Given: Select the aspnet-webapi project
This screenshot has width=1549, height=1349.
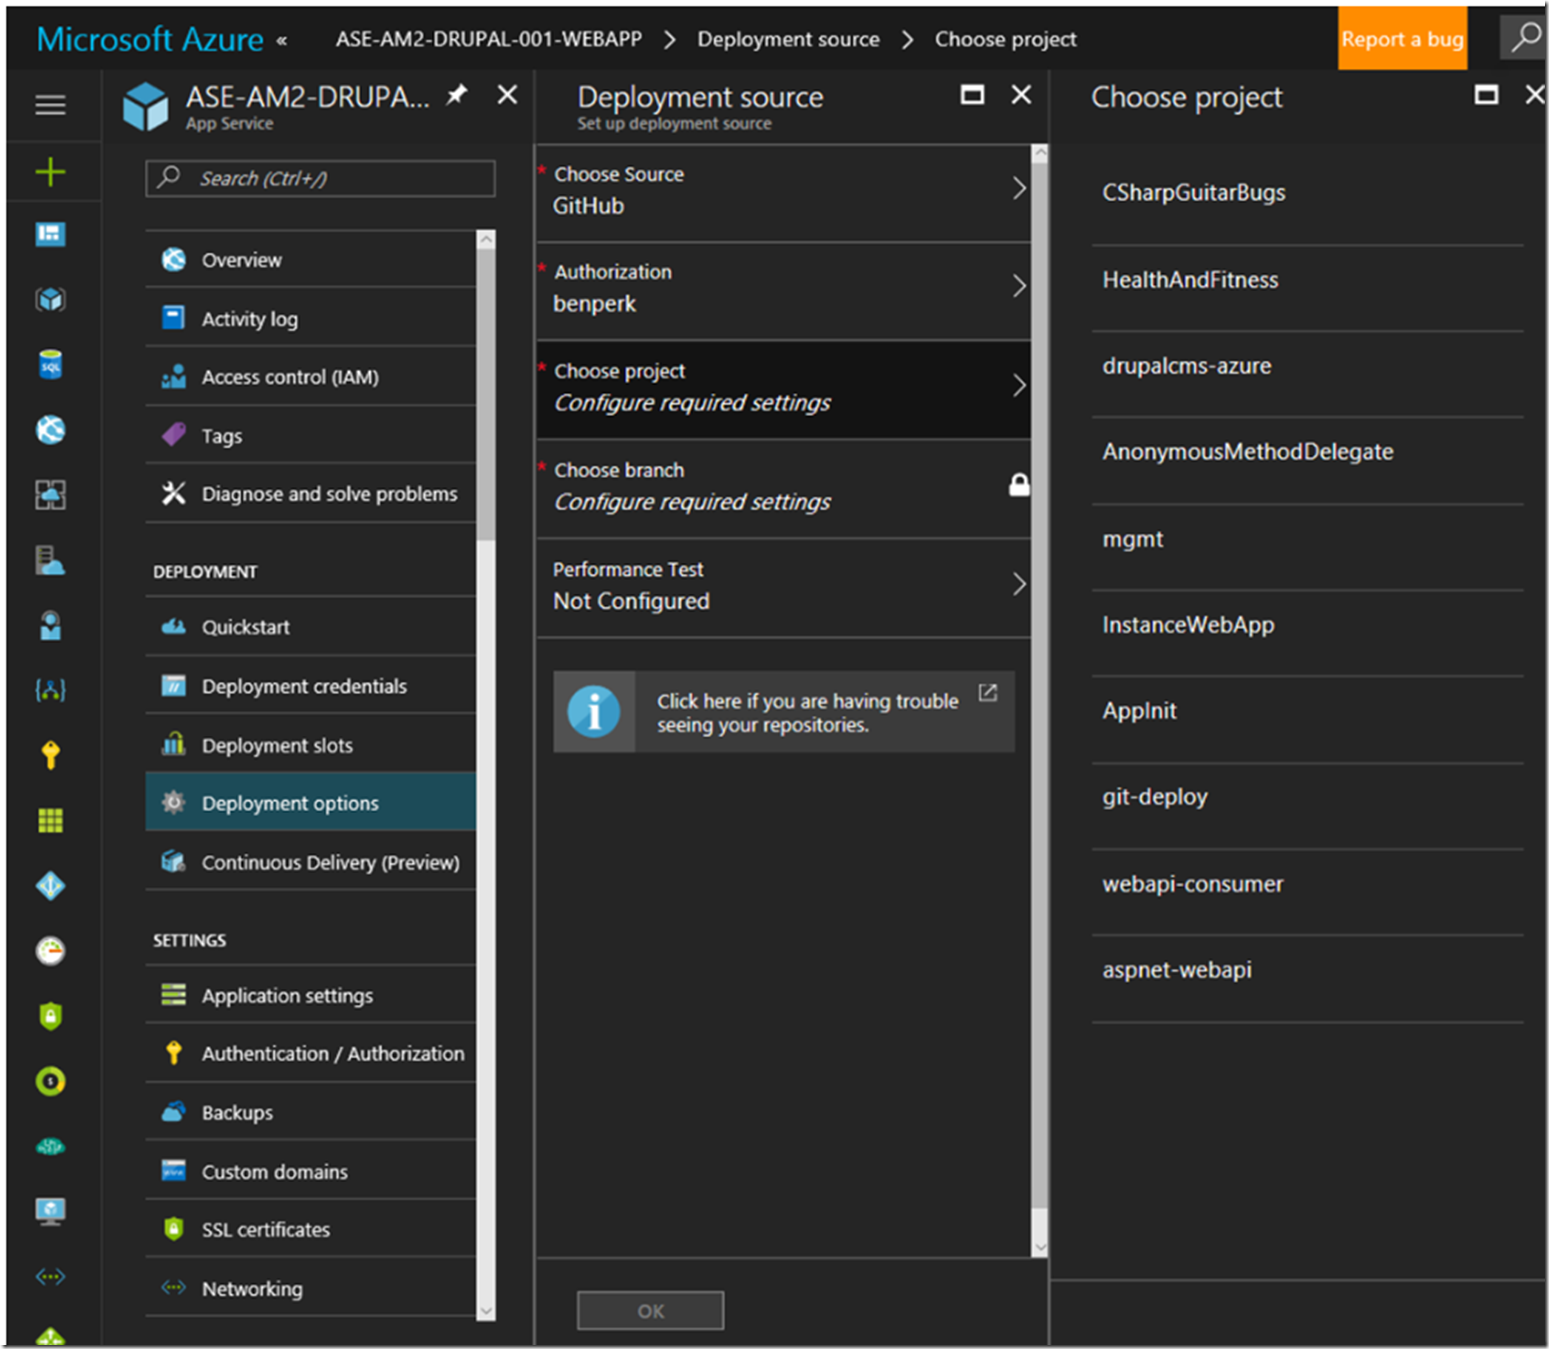Looking at the screenshot, I should pos(1307,970).
